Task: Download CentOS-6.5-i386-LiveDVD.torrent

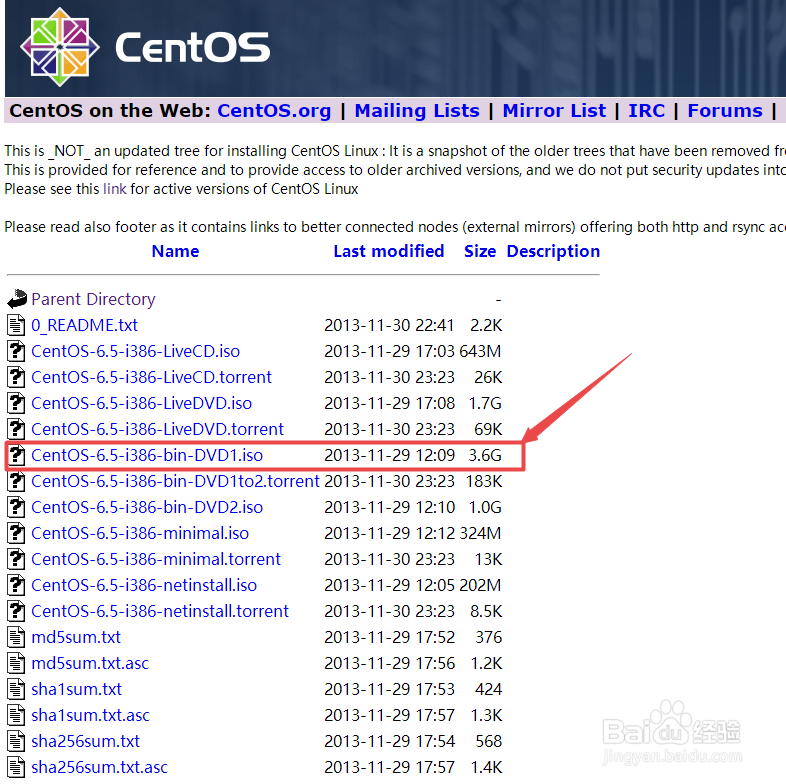Action: click(x=157, y=430)
